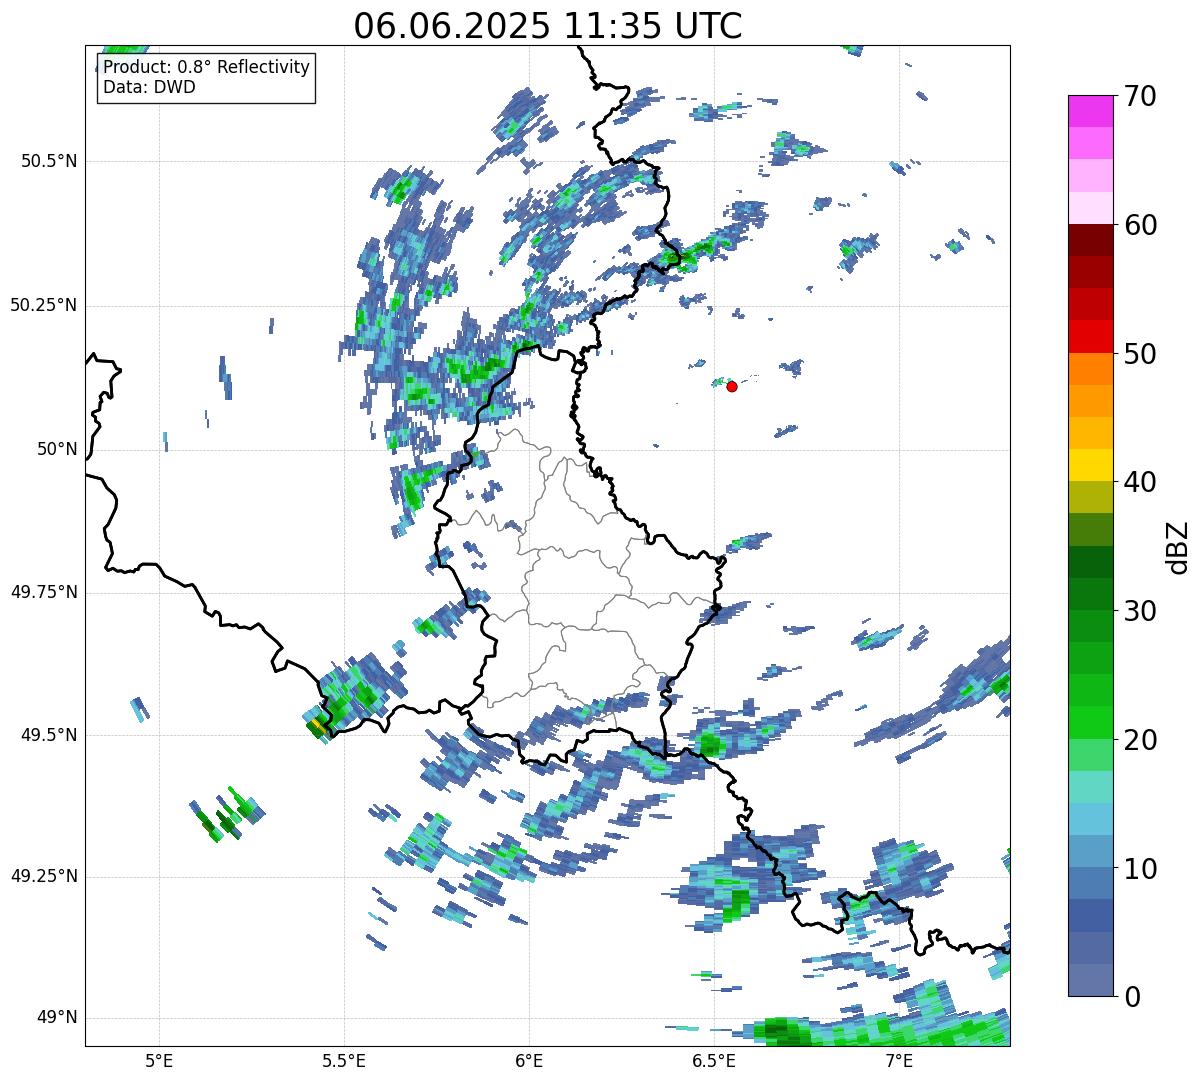Image resolution: width=1202 pixels, height=1081 pixels.
Task: Click the colorbar tick label 20
Action: point(1140,741)
